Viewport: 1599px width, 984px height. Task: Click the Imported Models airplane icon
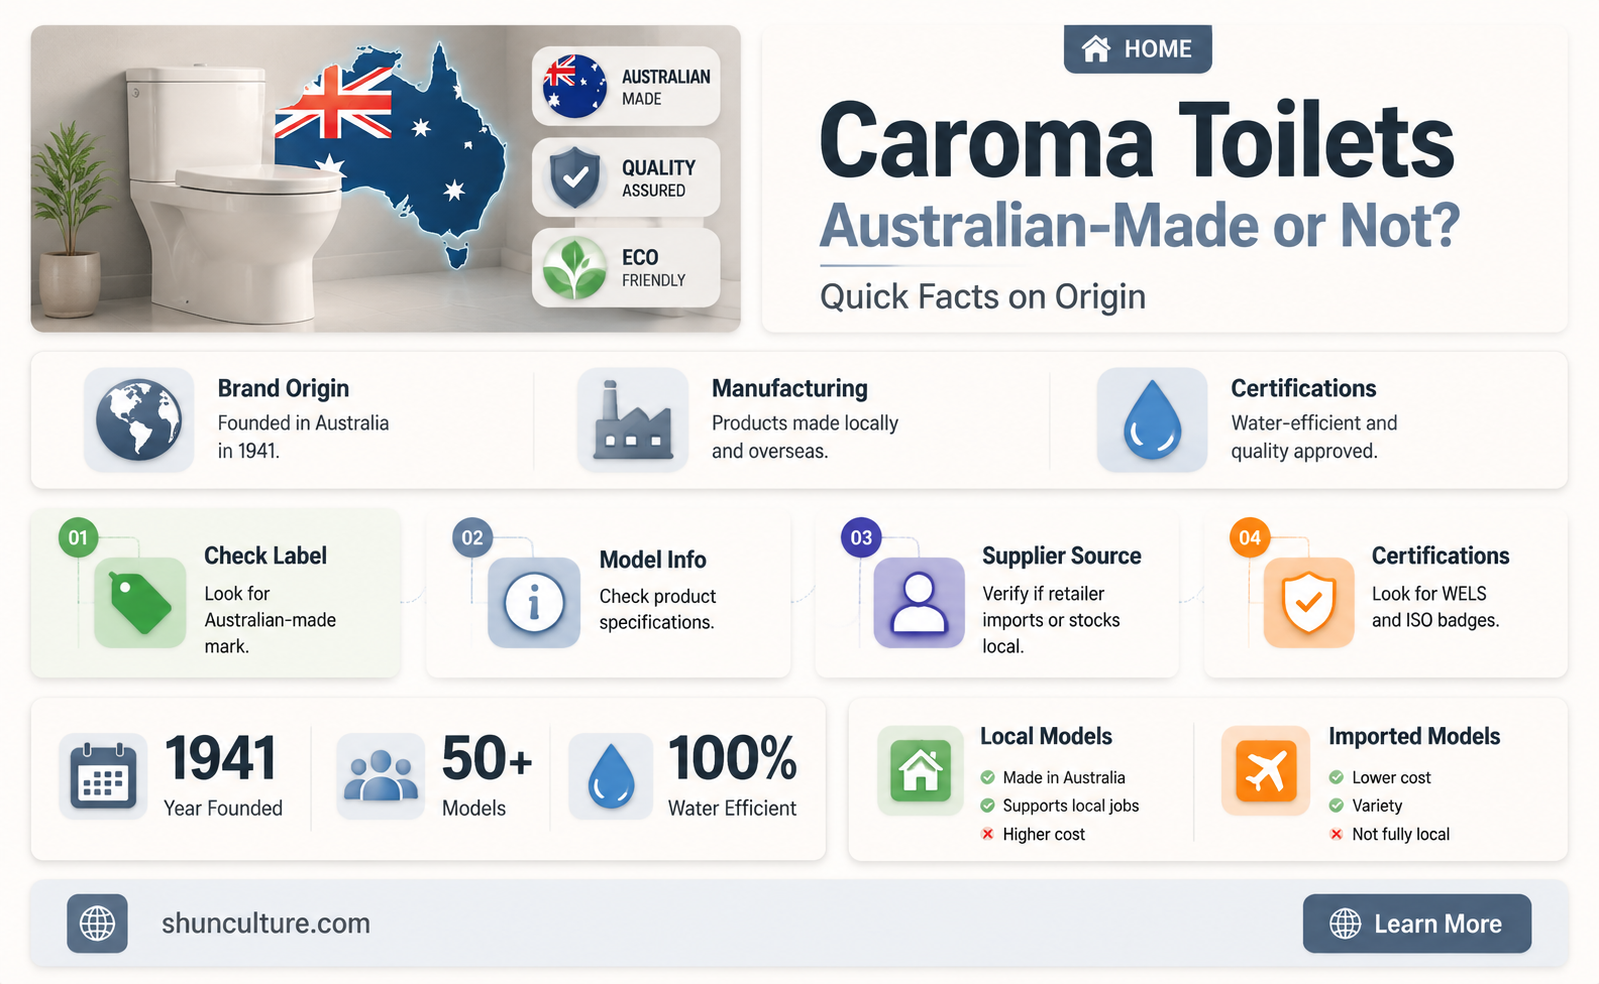click(x=1266, y=771)
